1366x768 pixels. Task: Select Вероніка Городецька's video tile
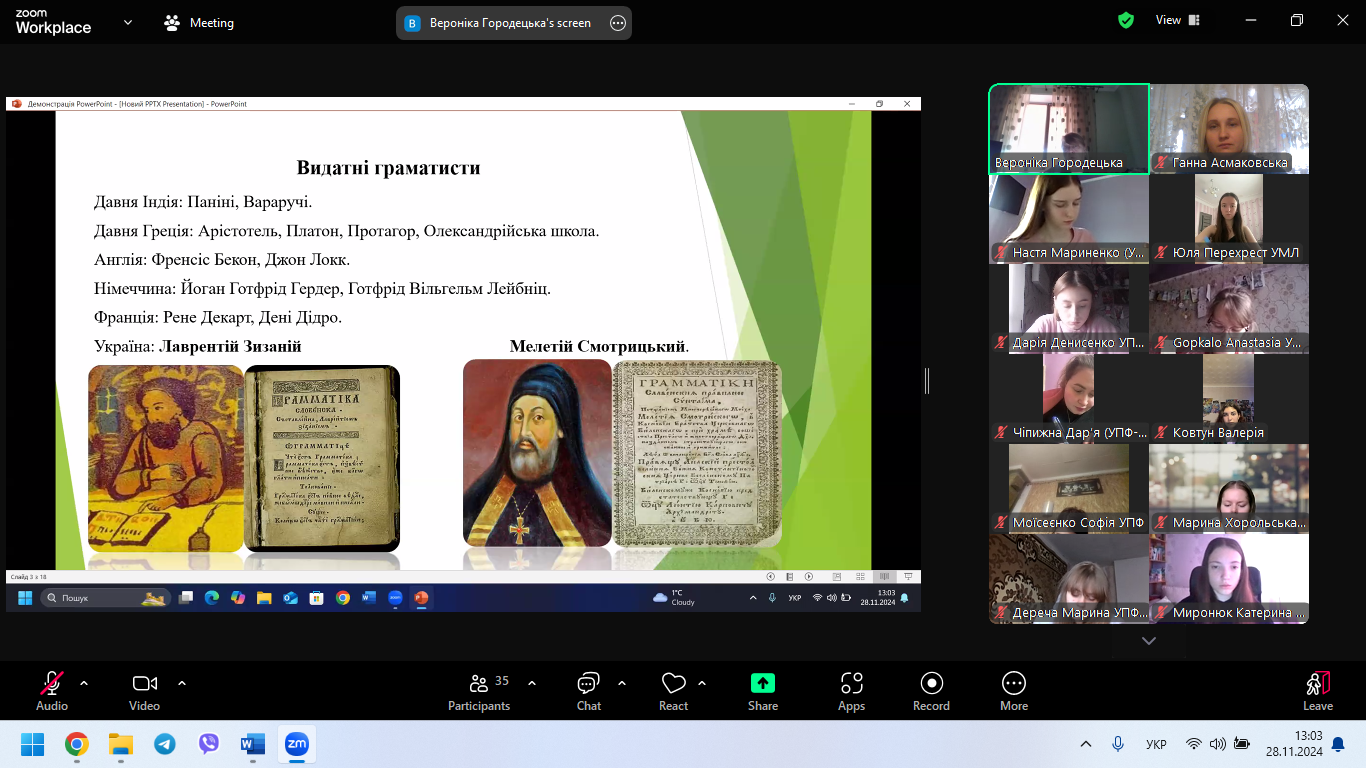point(1069,129)
